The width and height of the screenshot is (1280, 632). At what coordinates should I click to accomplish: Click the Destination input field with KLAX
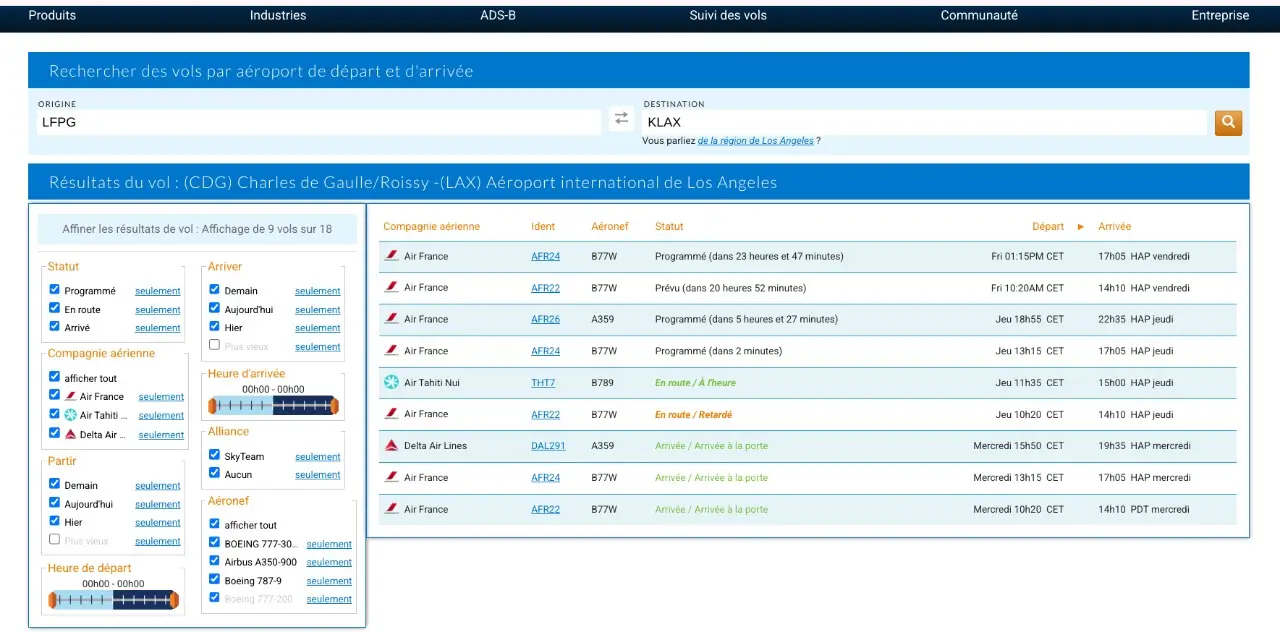coord(925,122)
